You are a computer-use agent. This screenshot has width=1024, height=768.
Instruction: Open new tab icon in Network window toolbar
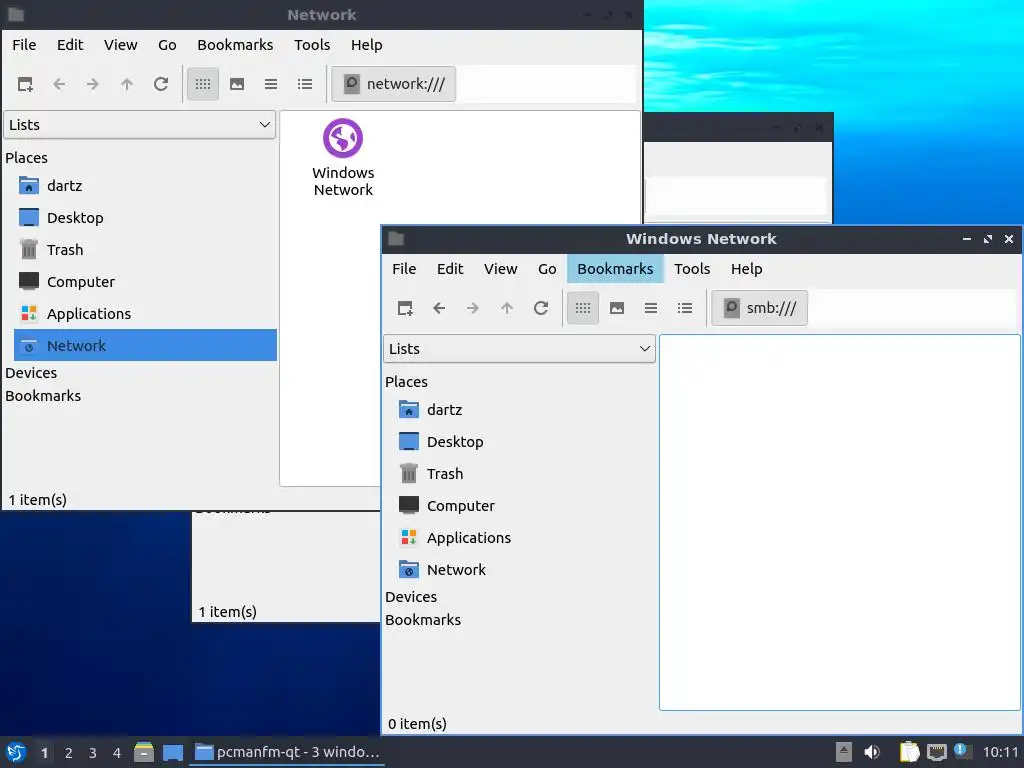point(25,84)
